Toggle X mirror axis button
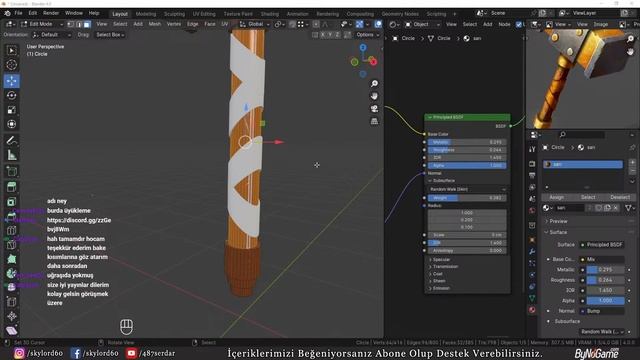Image resolution: width=640 pixels, height=360 pixels. [322, 35]
